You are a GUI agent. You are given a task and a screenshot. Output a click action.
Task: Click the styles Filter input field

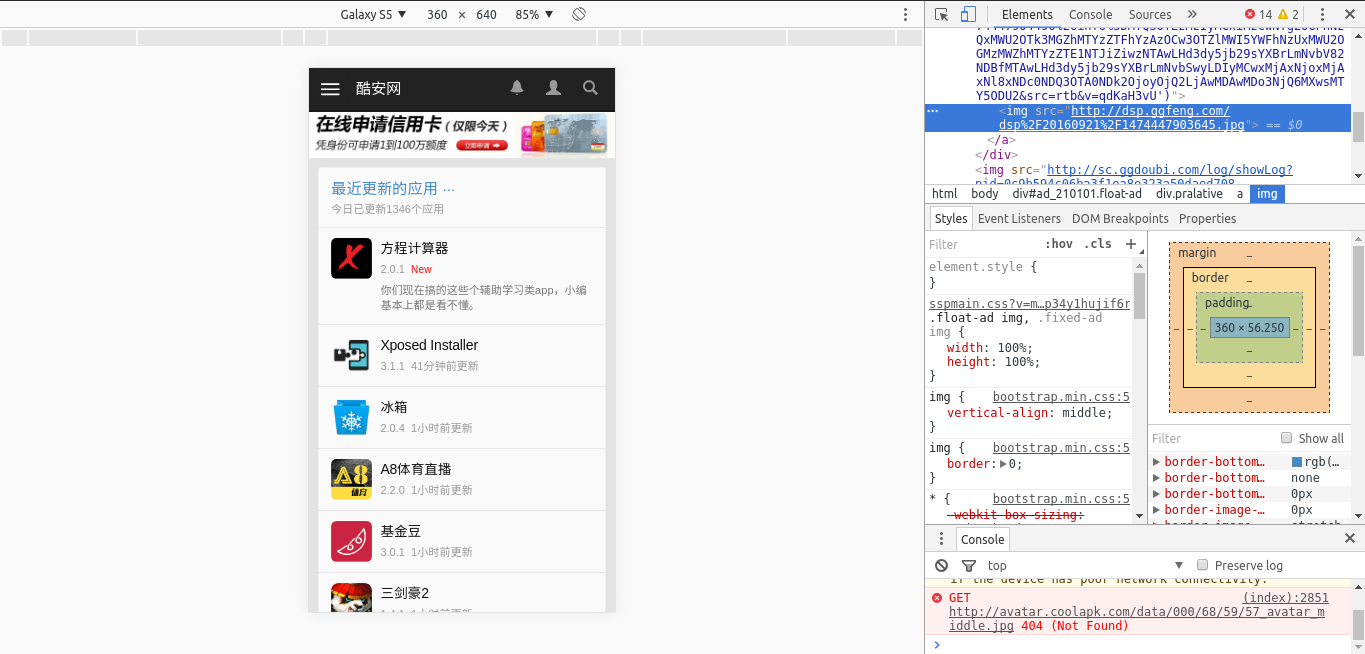point(983,244)
